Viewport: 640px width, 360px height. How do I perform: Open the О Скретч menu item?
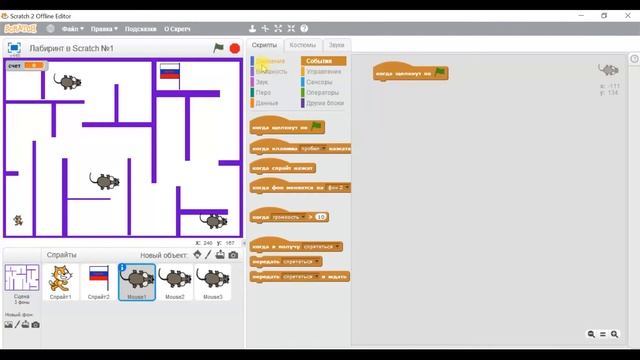(177, 29)
